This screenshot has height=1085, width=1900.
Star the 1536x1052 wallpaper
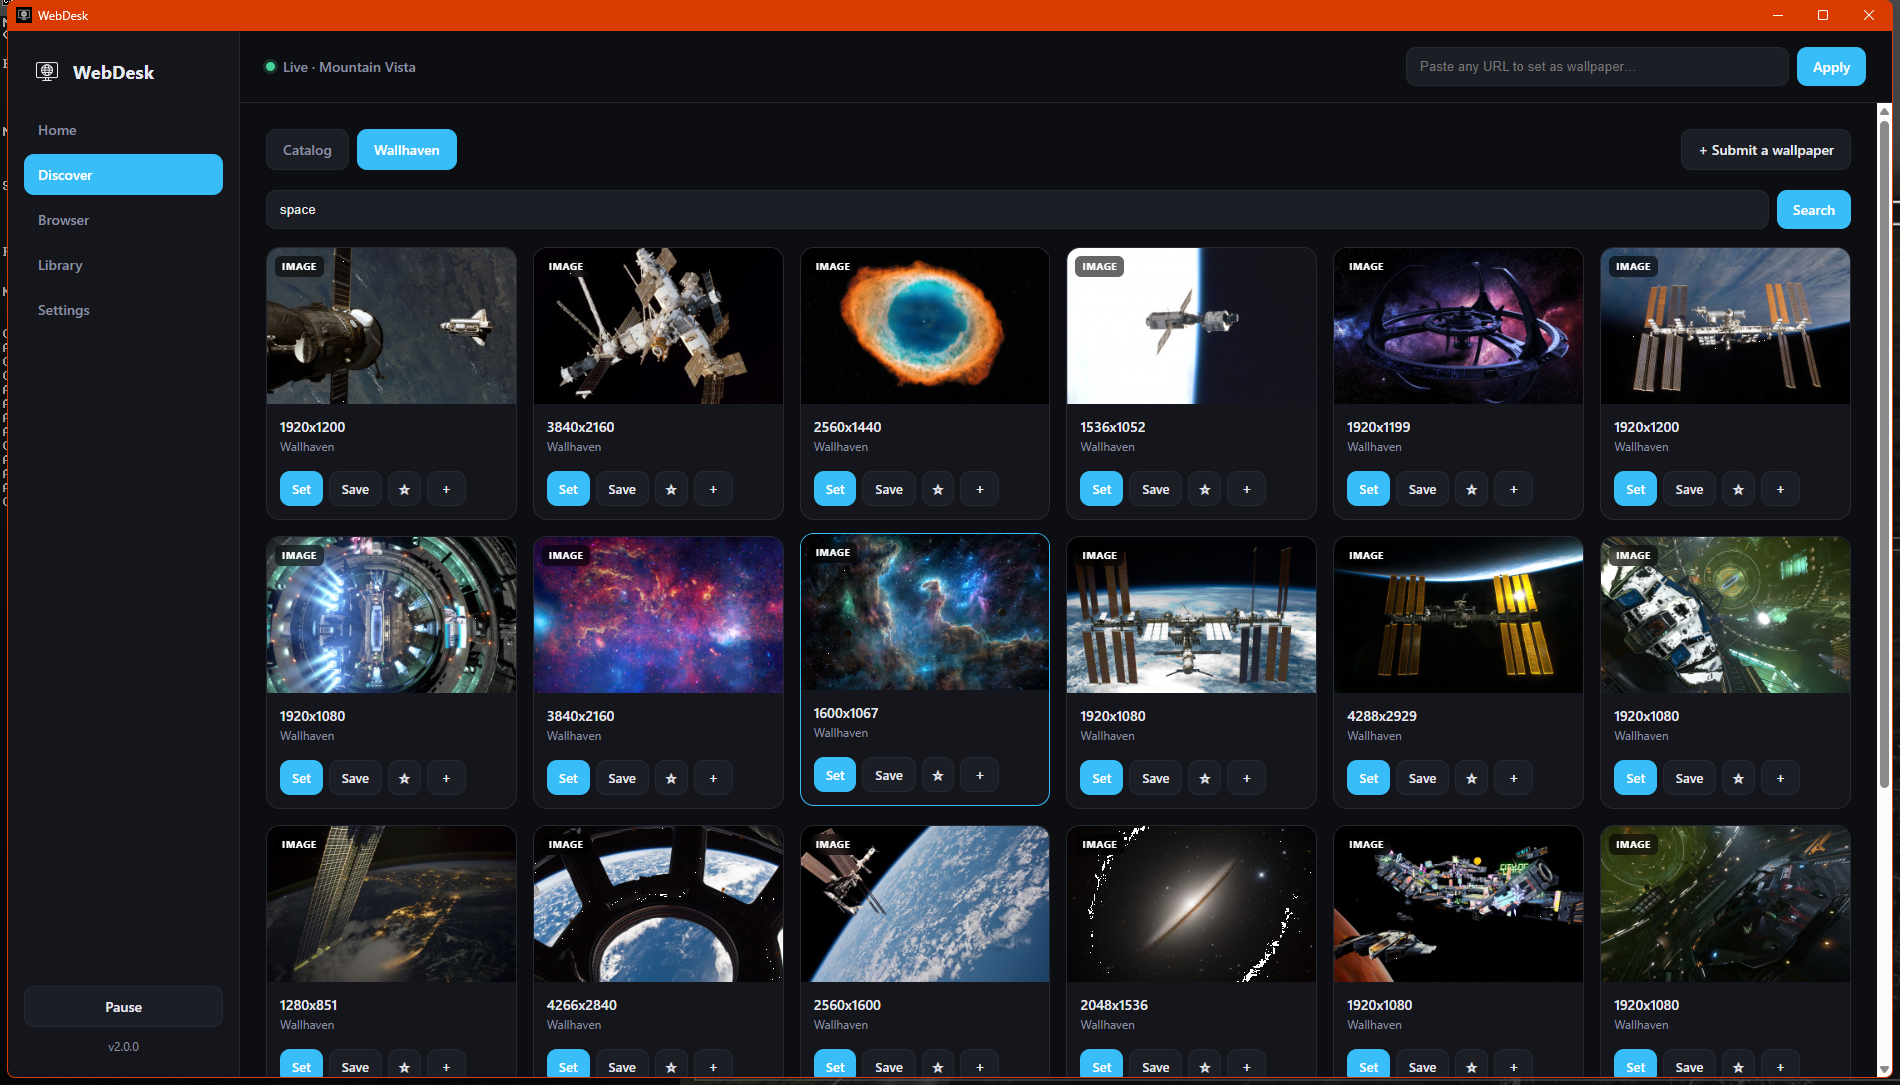(x=1205, y=489)
